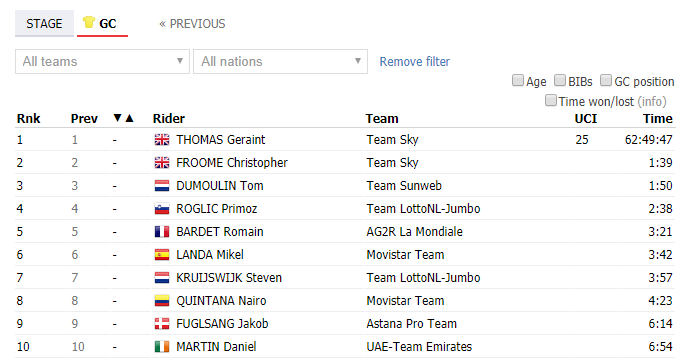This screenshot has width=688, height=362.
Task: Sort by the position change arrows column
Action: point(123,118)
